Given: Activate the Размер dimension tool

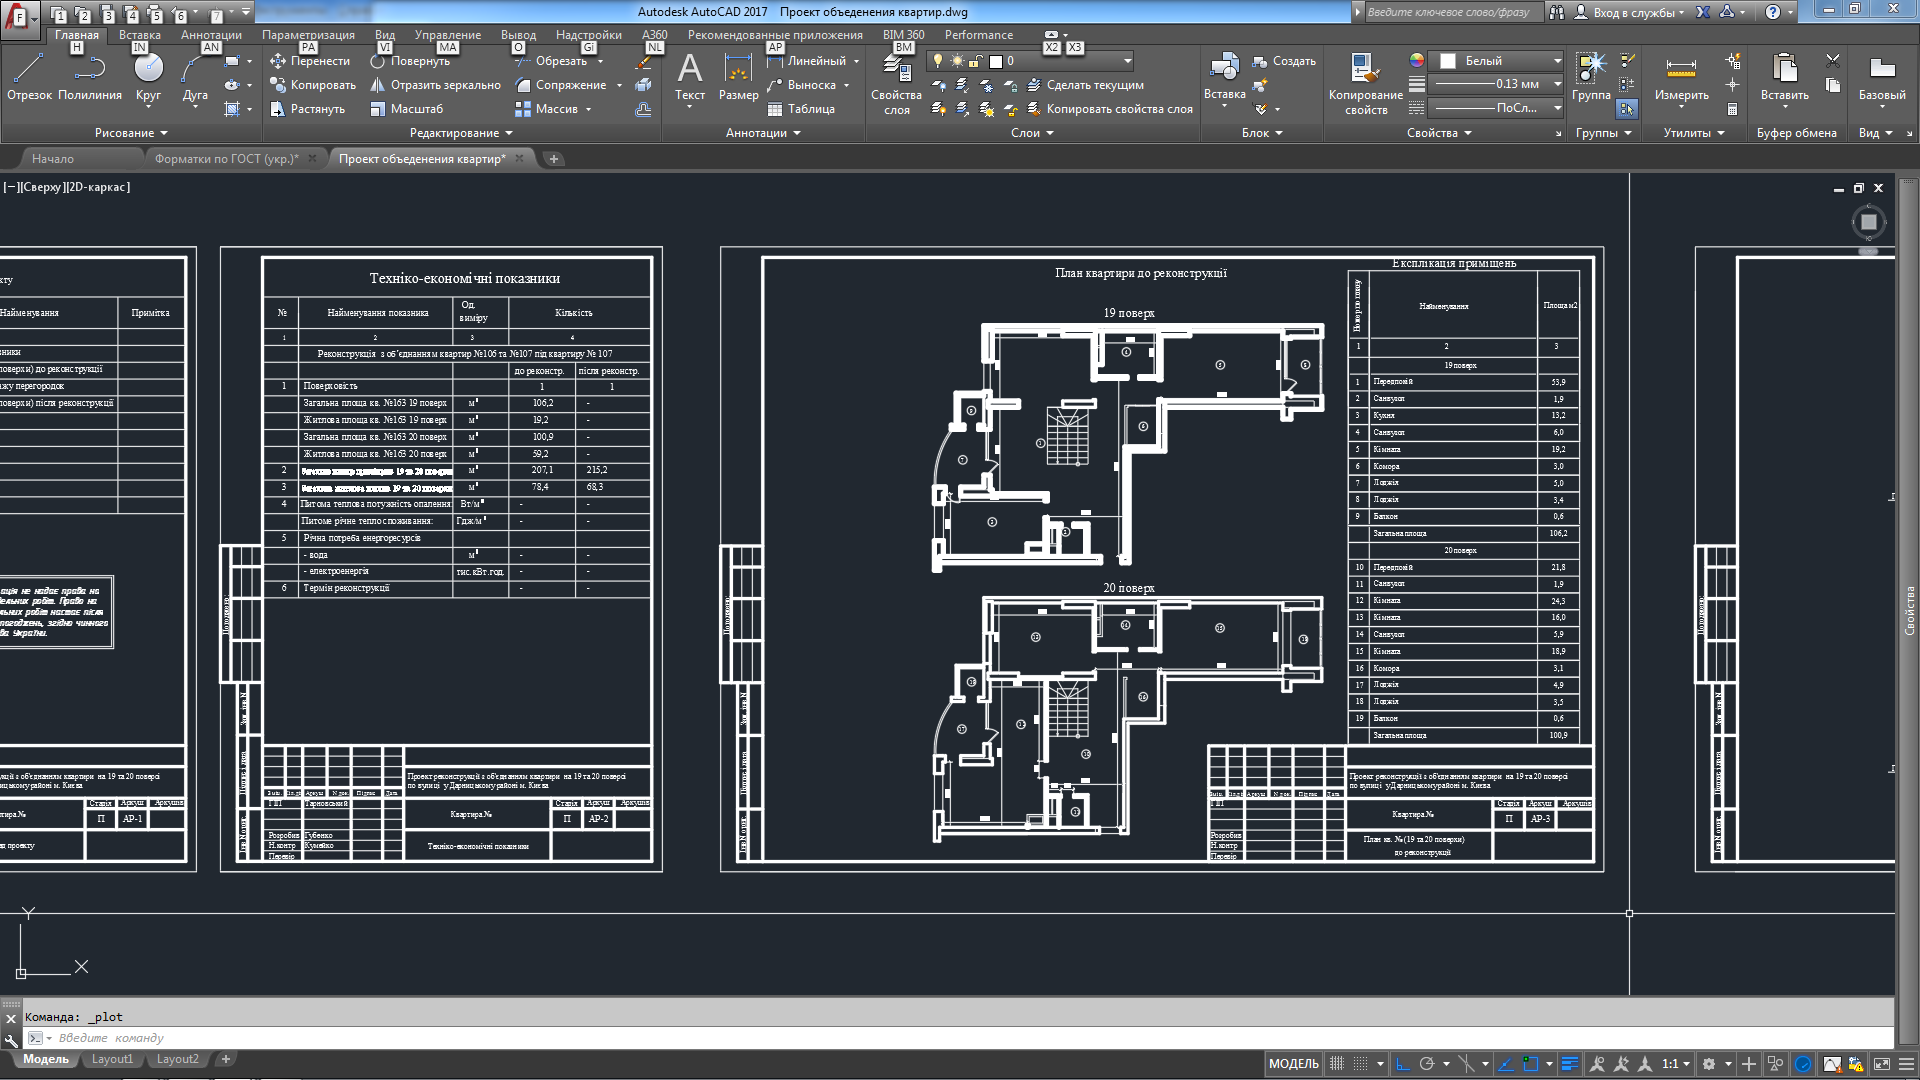Looking at the screenshot, I should [738, 78].
